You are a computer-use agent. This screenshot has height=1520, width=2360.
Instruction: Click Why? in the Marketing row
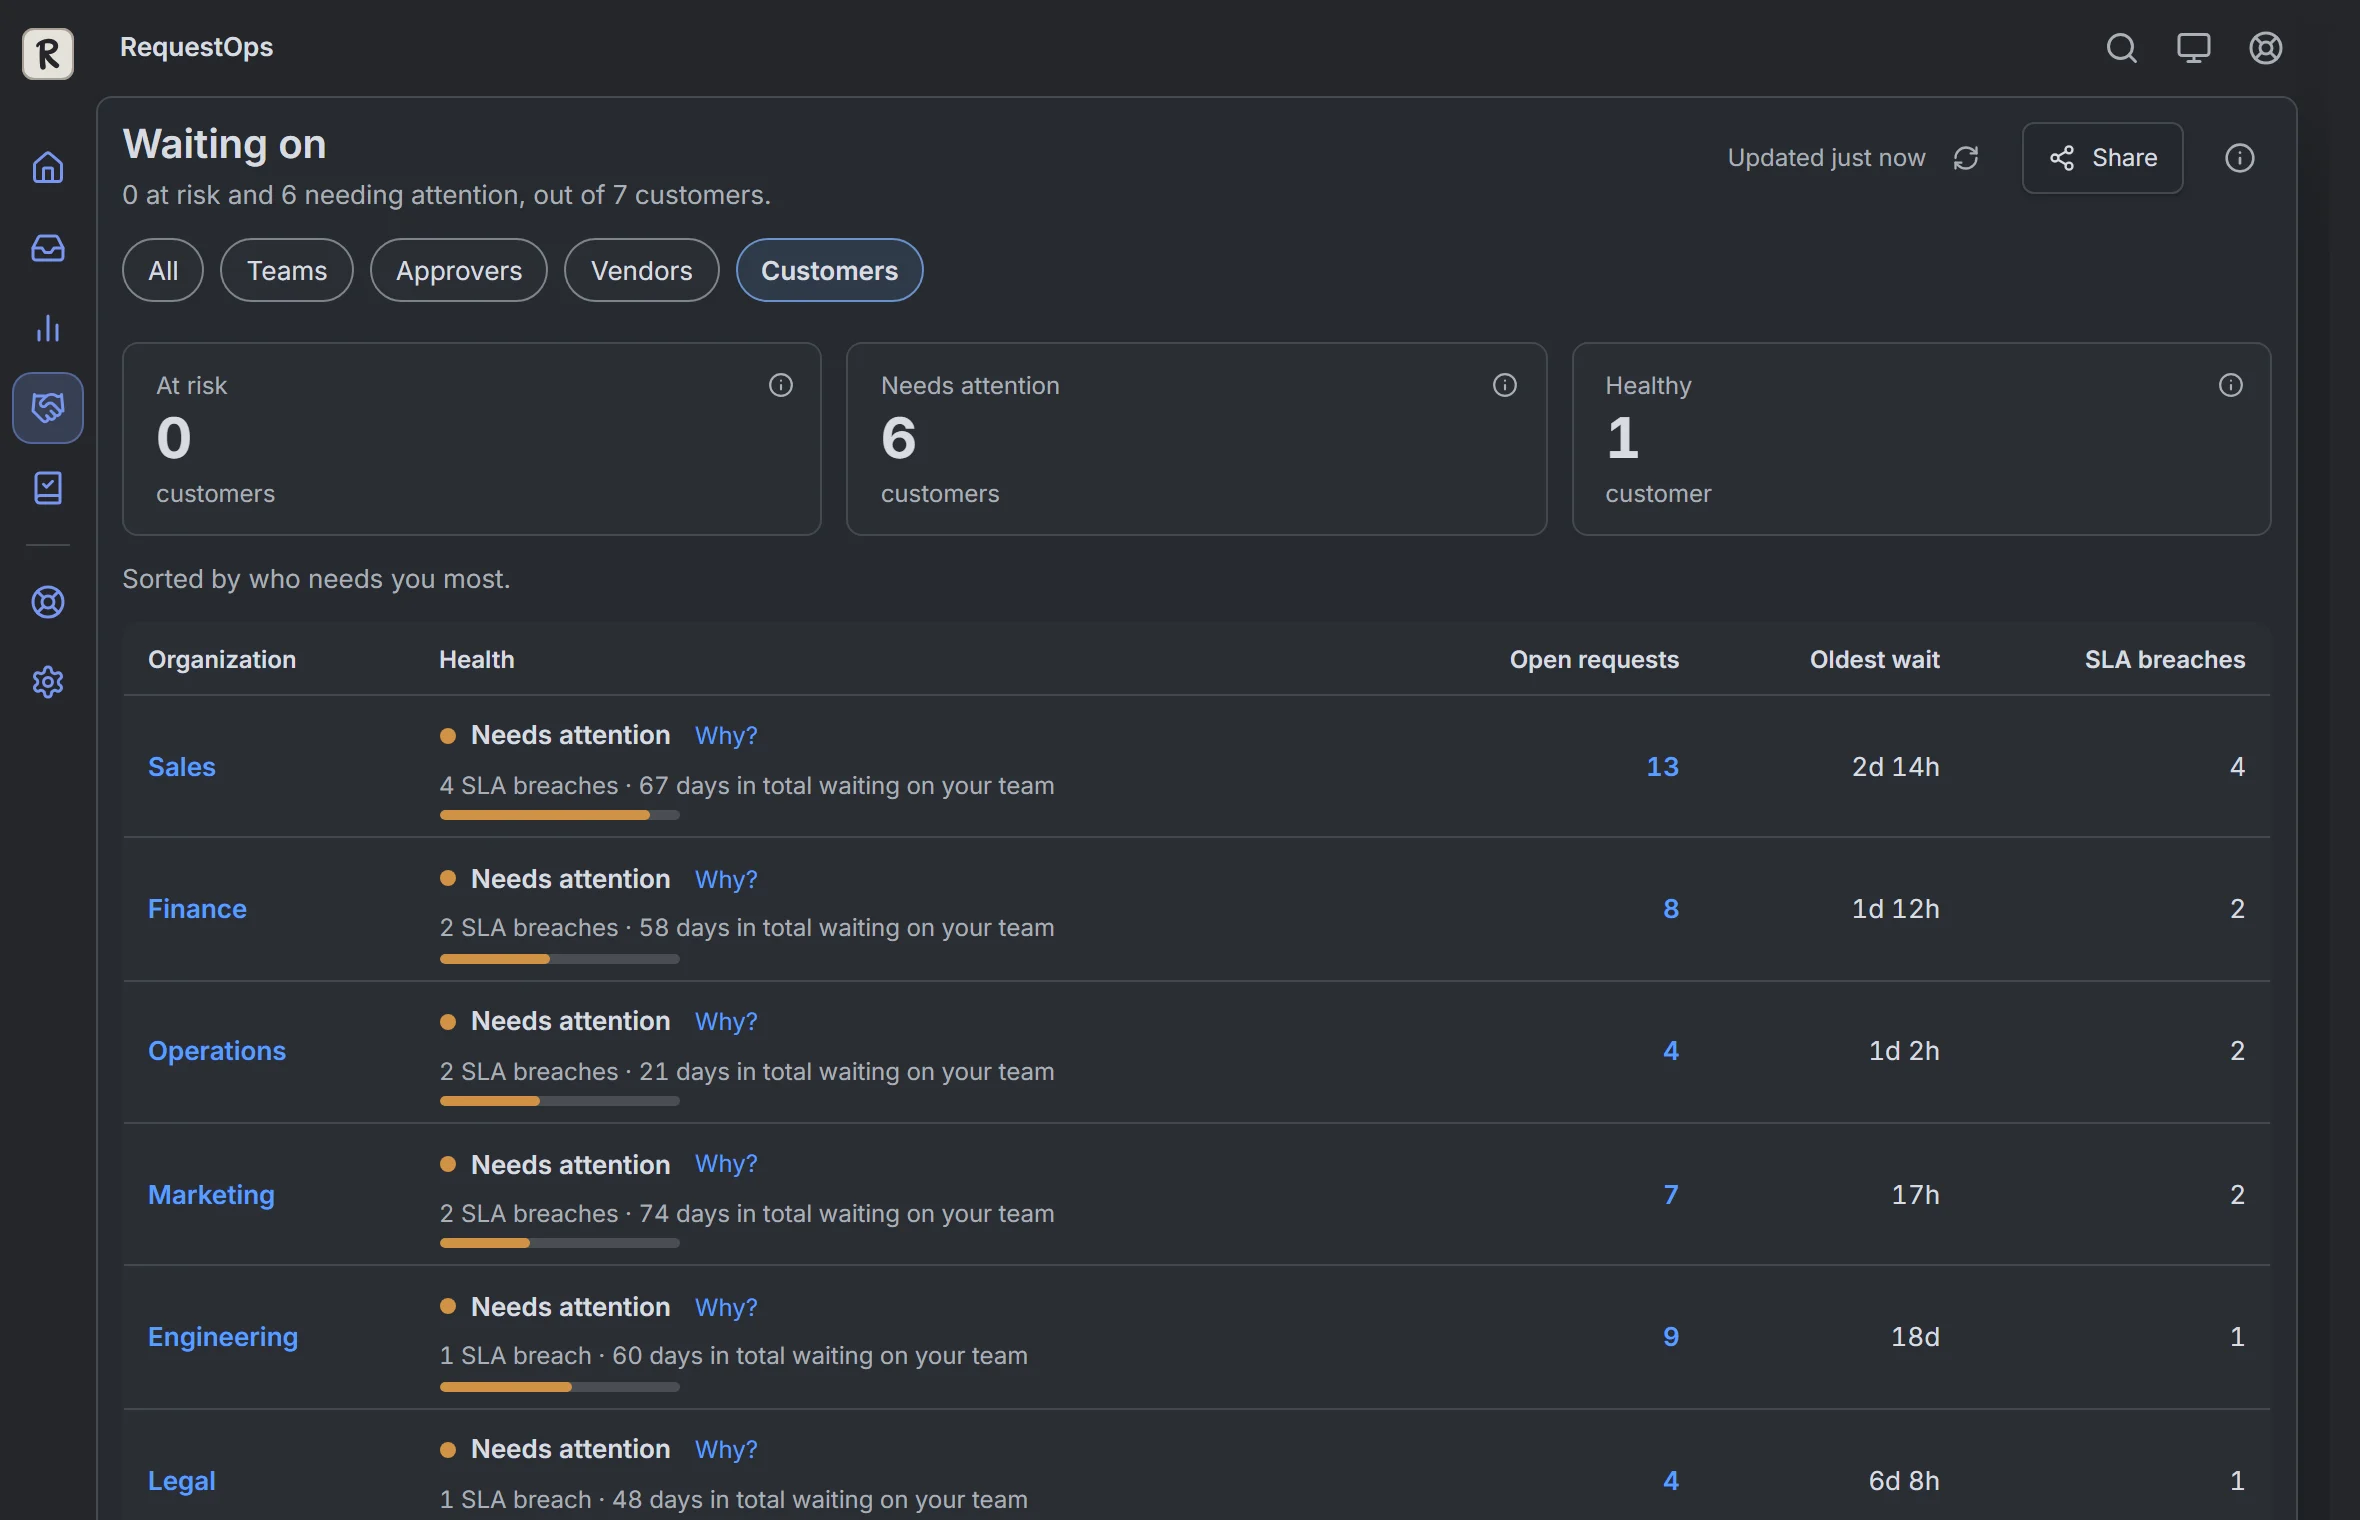[x=726, y=1164]
